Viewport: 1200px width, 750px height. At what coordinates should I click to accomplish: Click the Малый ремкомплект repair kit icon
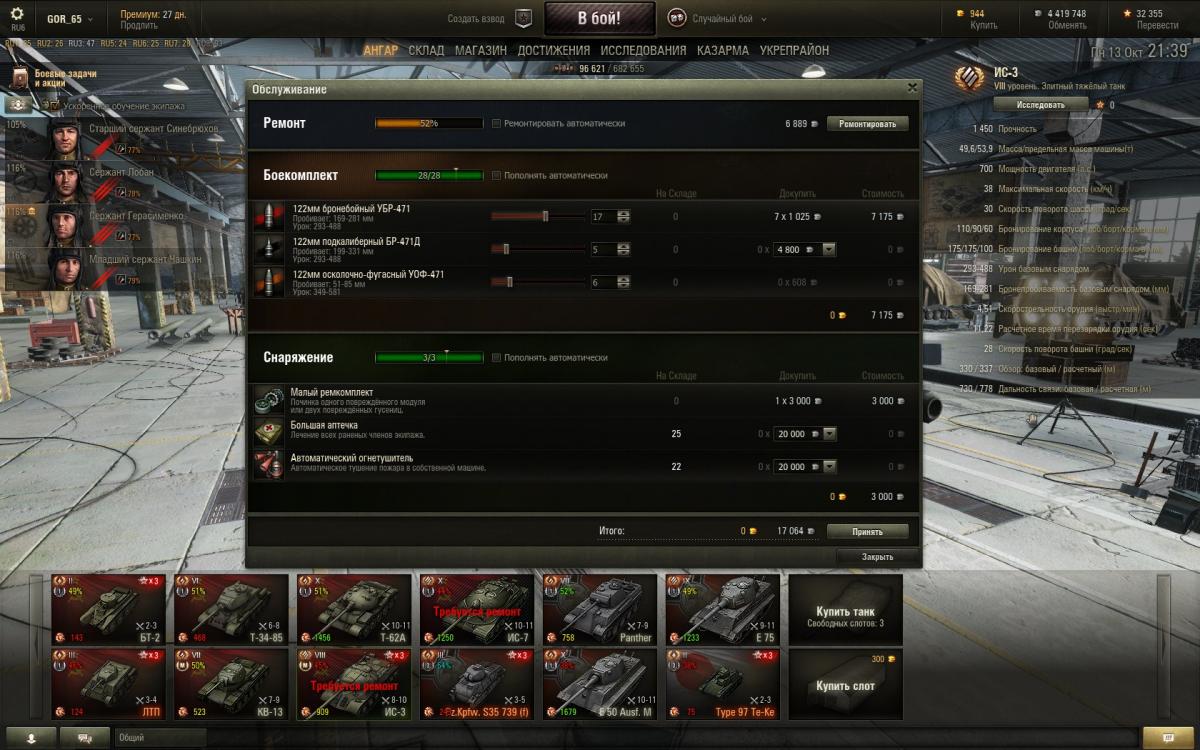coord(268,400)
